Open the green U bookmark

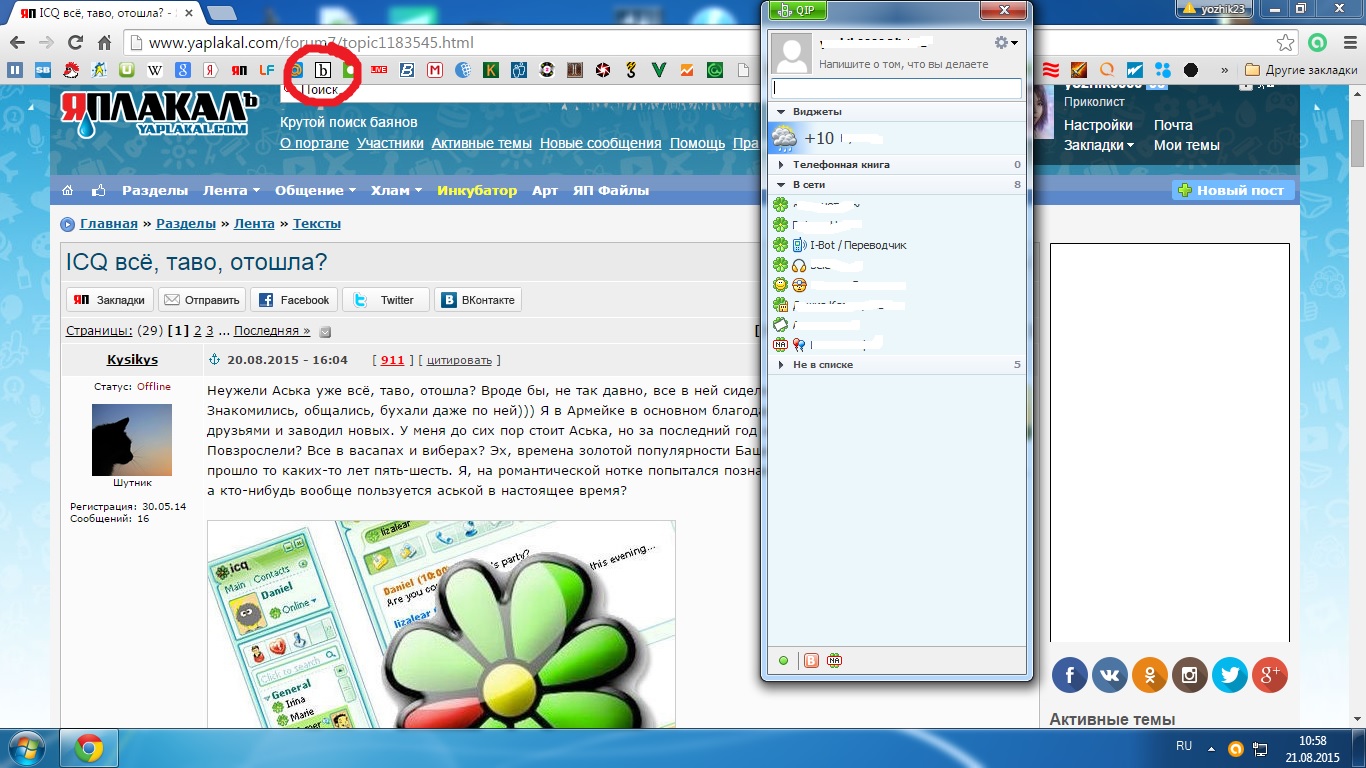pos(127,70)
